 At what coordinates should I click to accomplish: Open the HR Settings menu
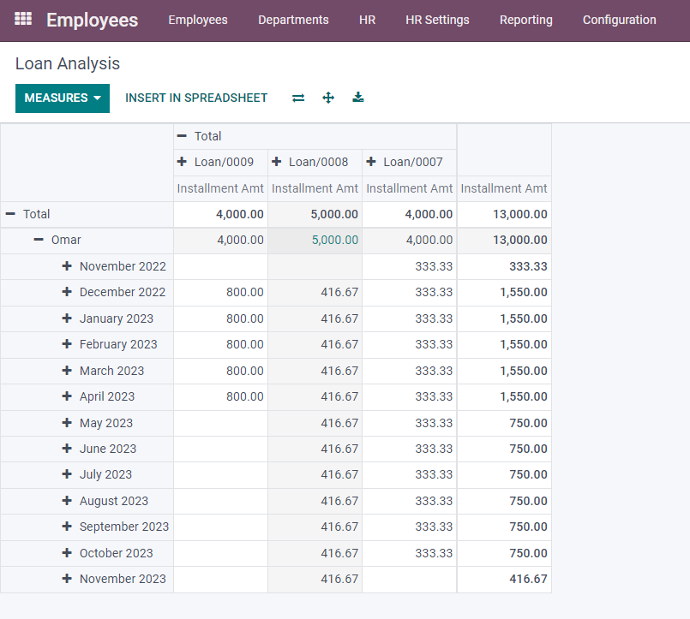[437, 20]
